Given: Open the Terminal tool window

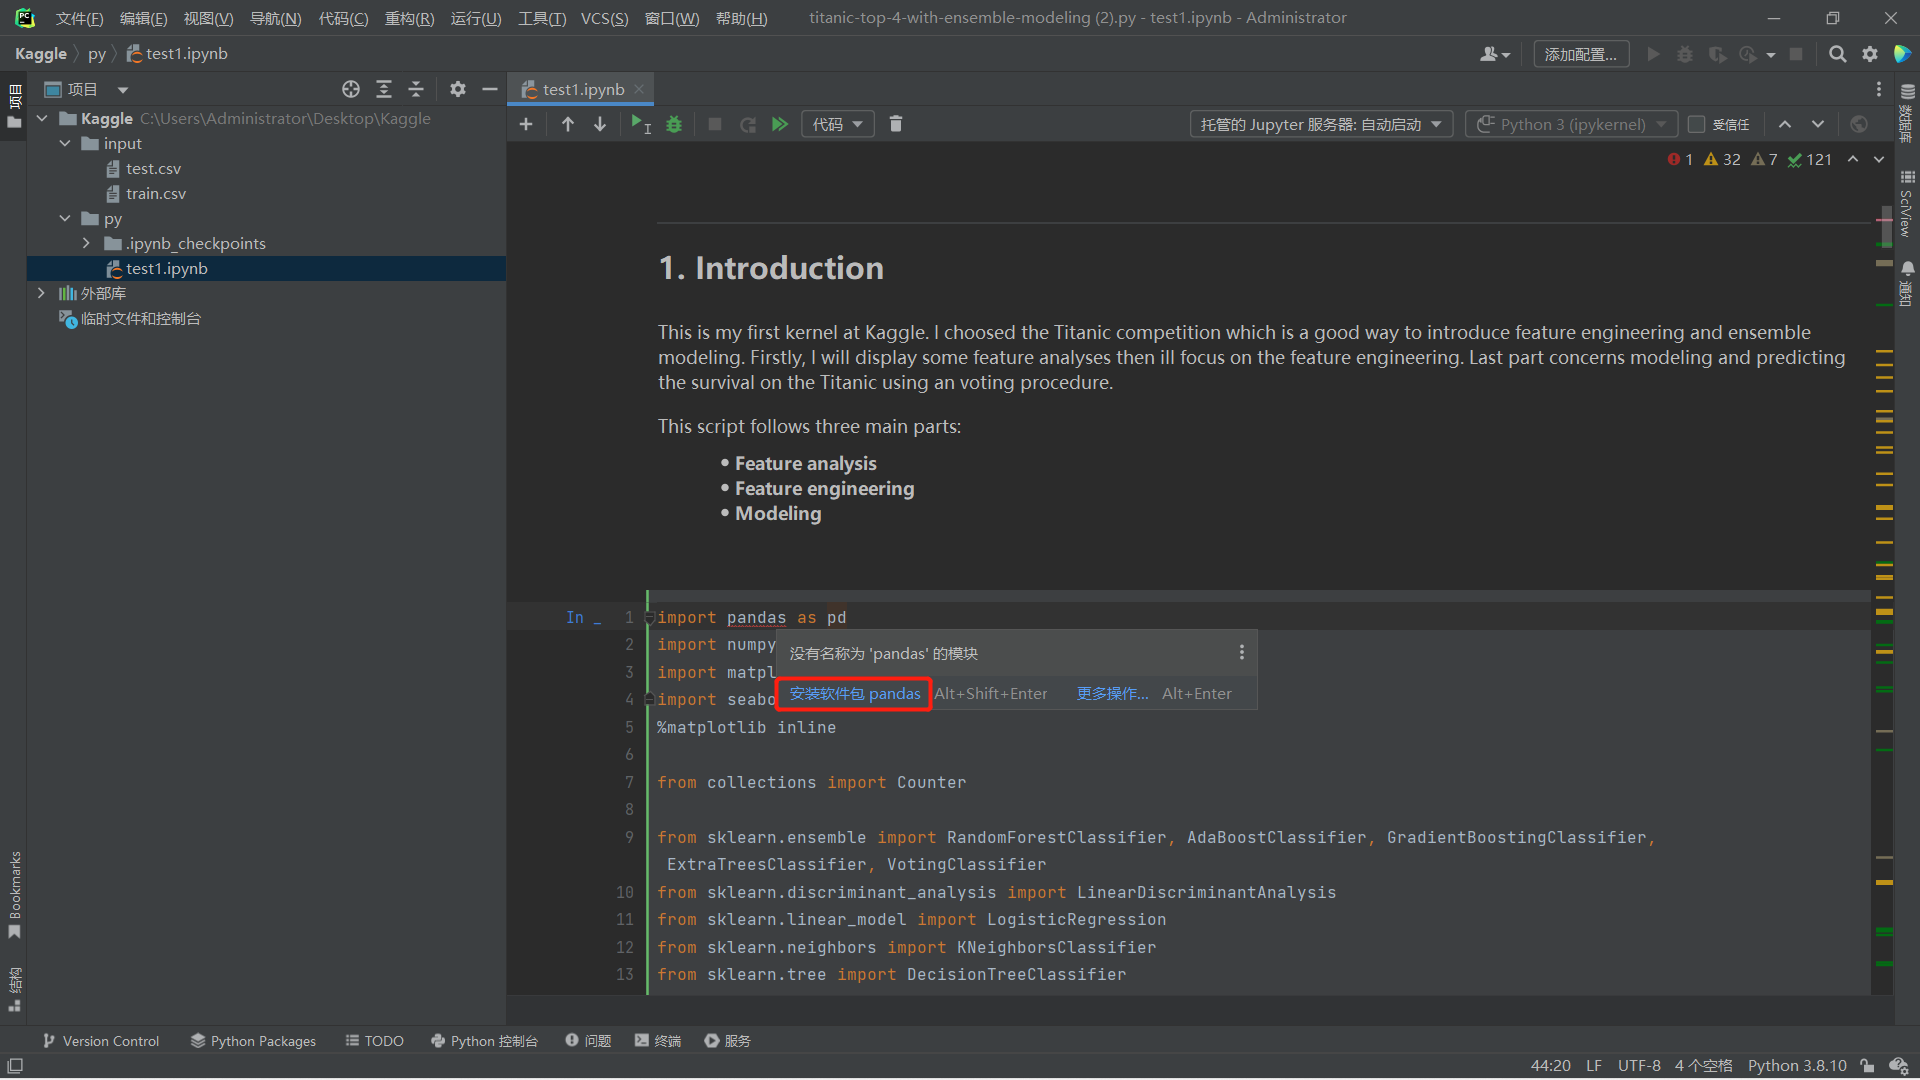Looking at the screenshot, I should [x=658, y=1041].
